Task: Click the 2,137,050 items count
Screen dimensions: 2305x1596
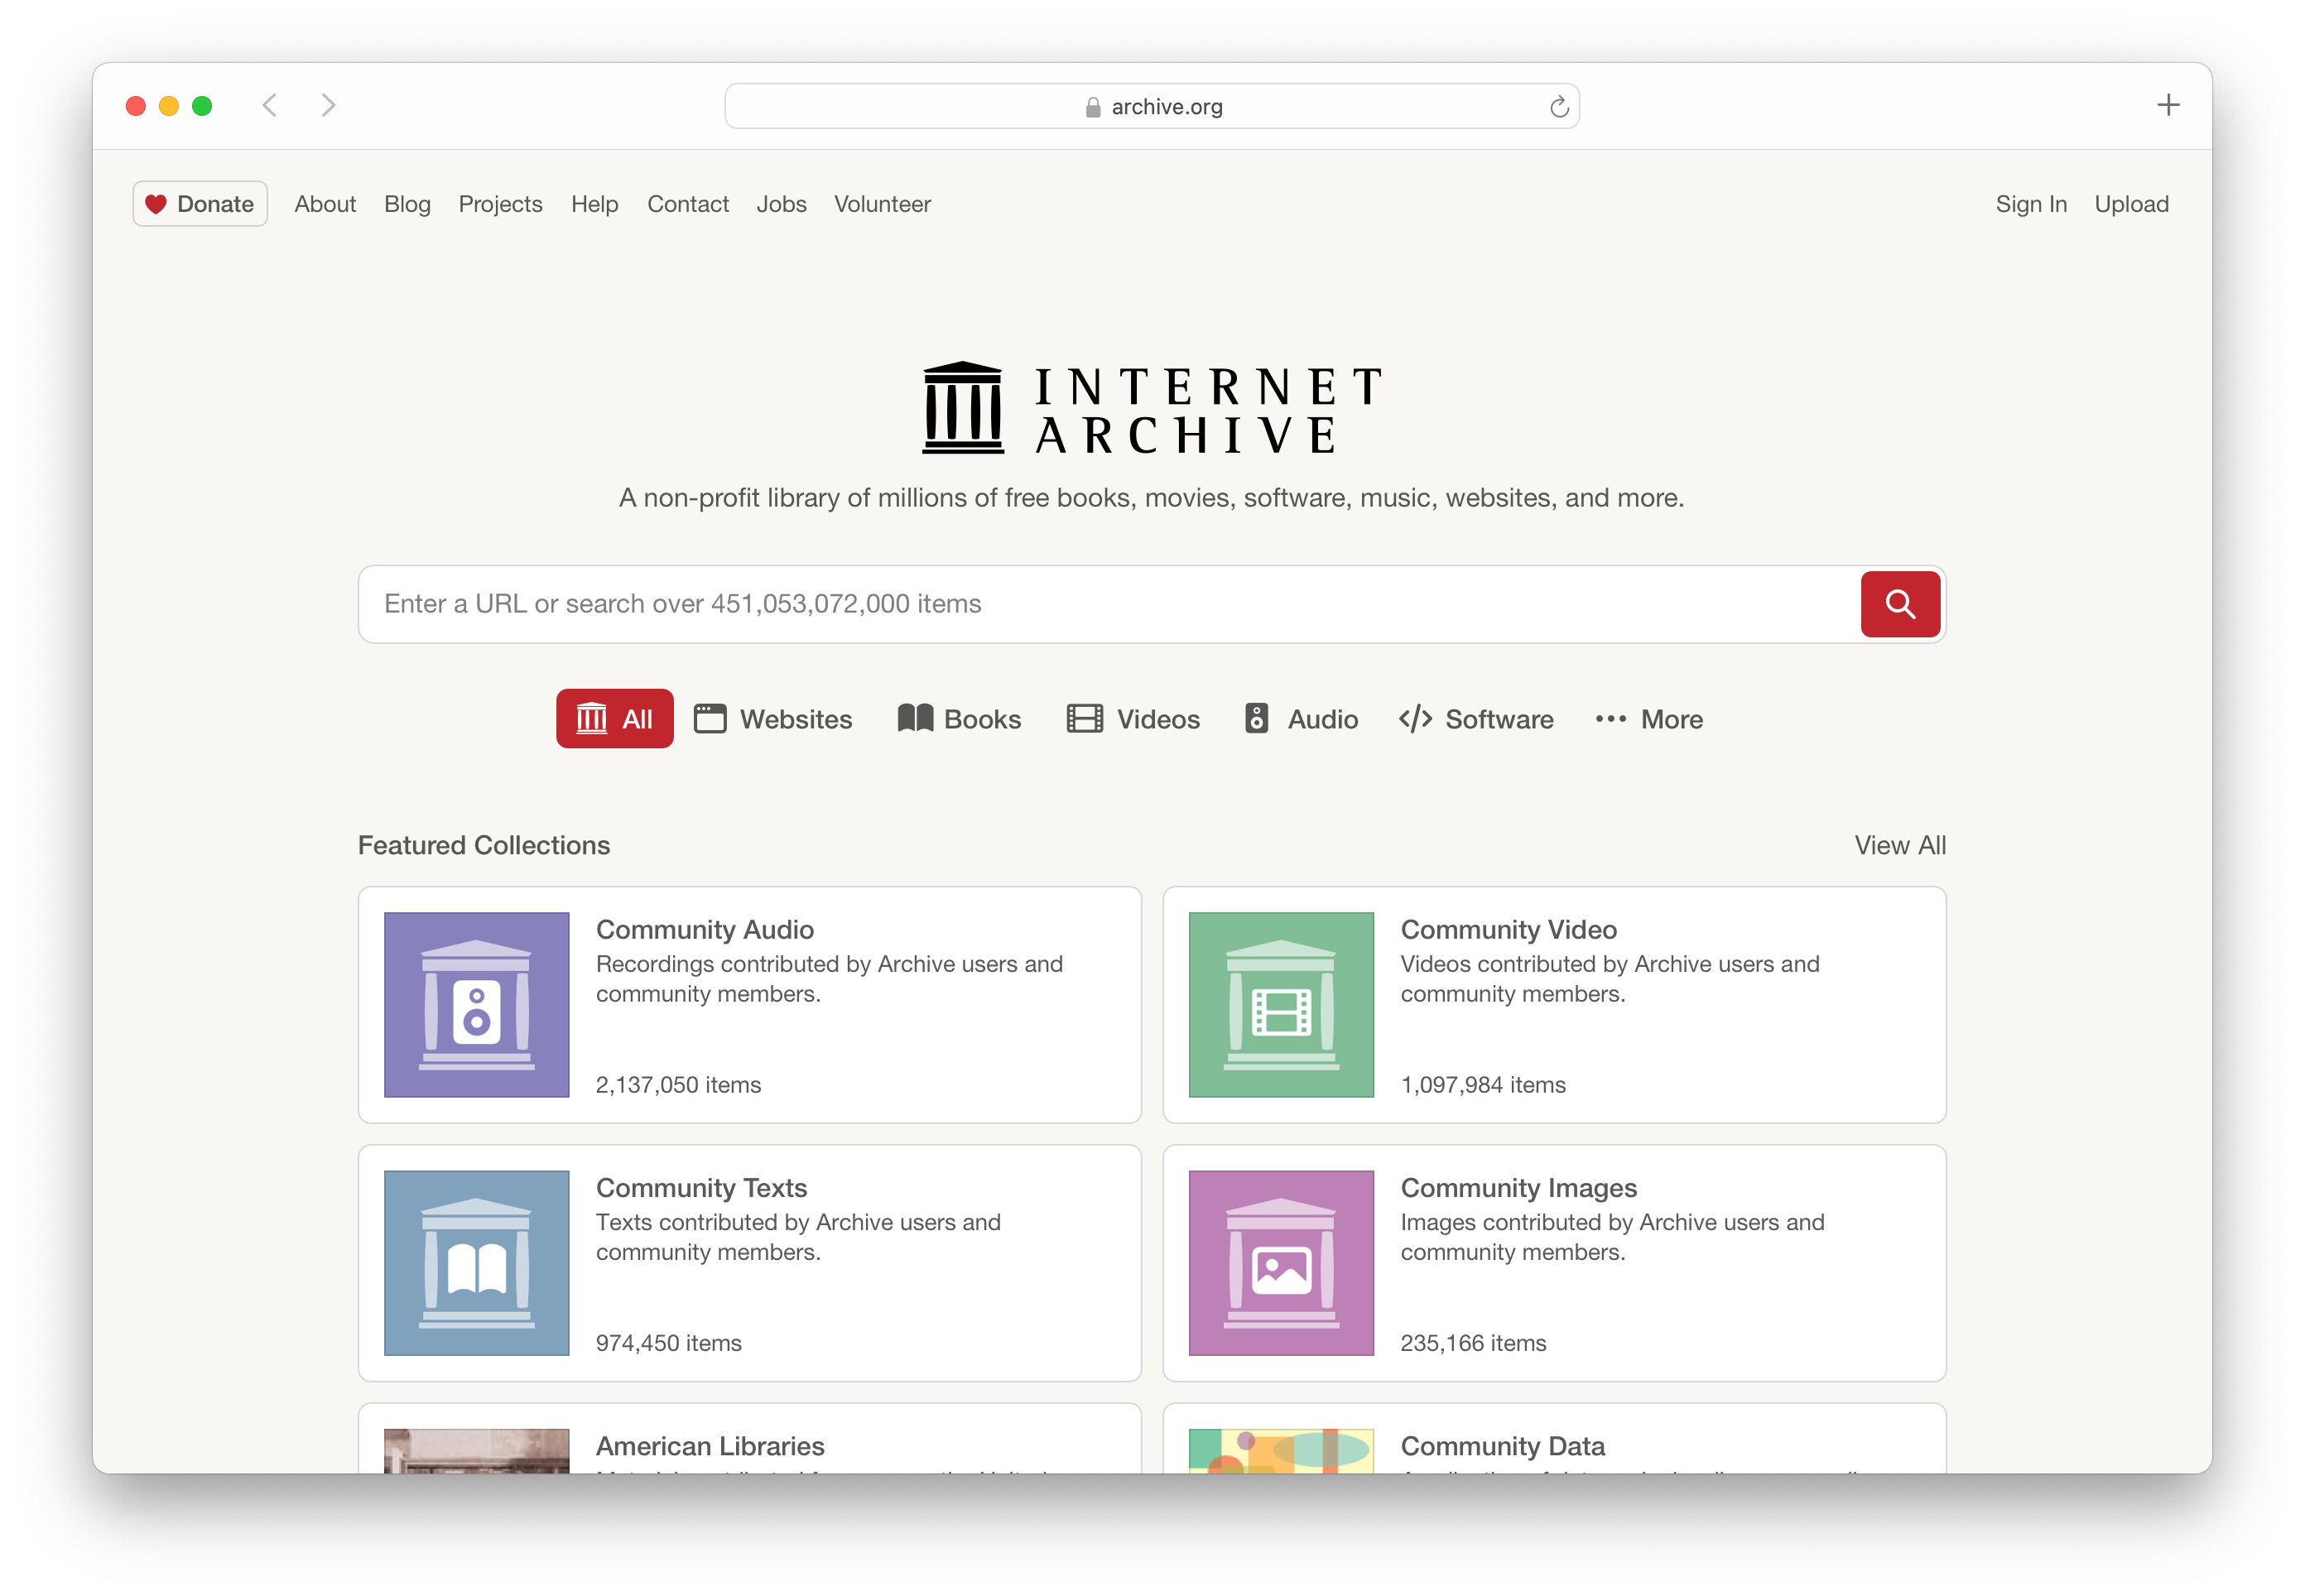Action: (678, 1085)
